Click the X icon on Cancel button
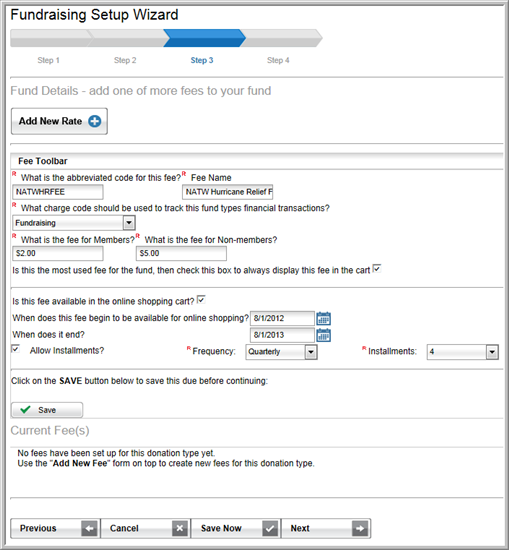Image resolution: width=509 pixels, height=550 pixels. tap(180, 528)
